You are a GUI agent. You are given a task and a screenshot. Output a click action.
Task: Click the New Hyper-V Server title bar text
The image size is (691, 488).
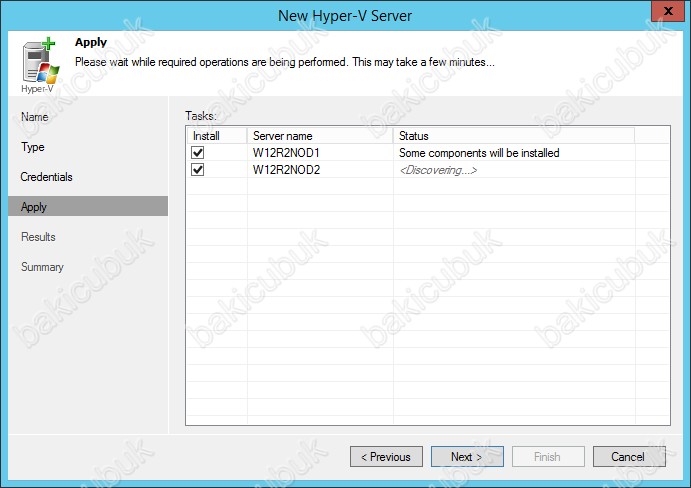345,16
